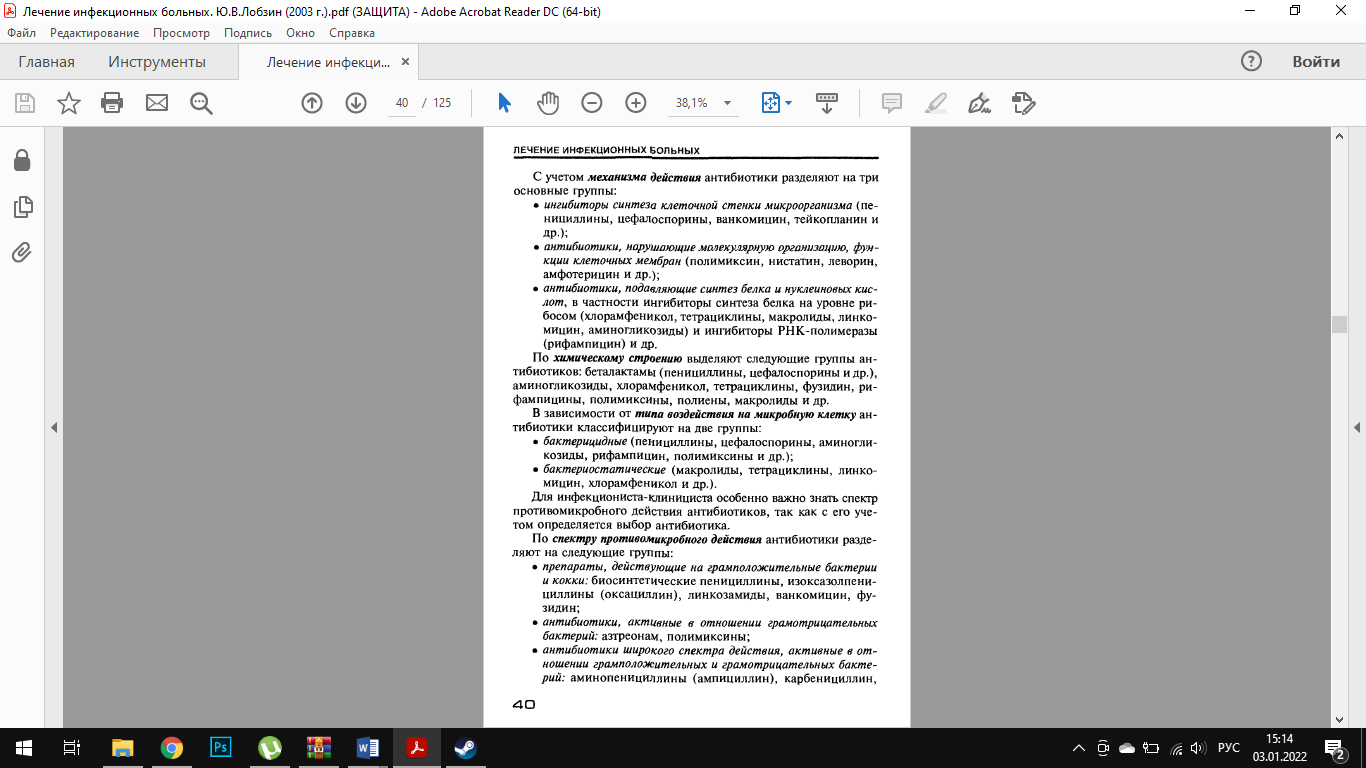Image resolution: width=1366 pixels, height=768 pixels.
Task: Select the Highlight text tool
Action: 936,103
